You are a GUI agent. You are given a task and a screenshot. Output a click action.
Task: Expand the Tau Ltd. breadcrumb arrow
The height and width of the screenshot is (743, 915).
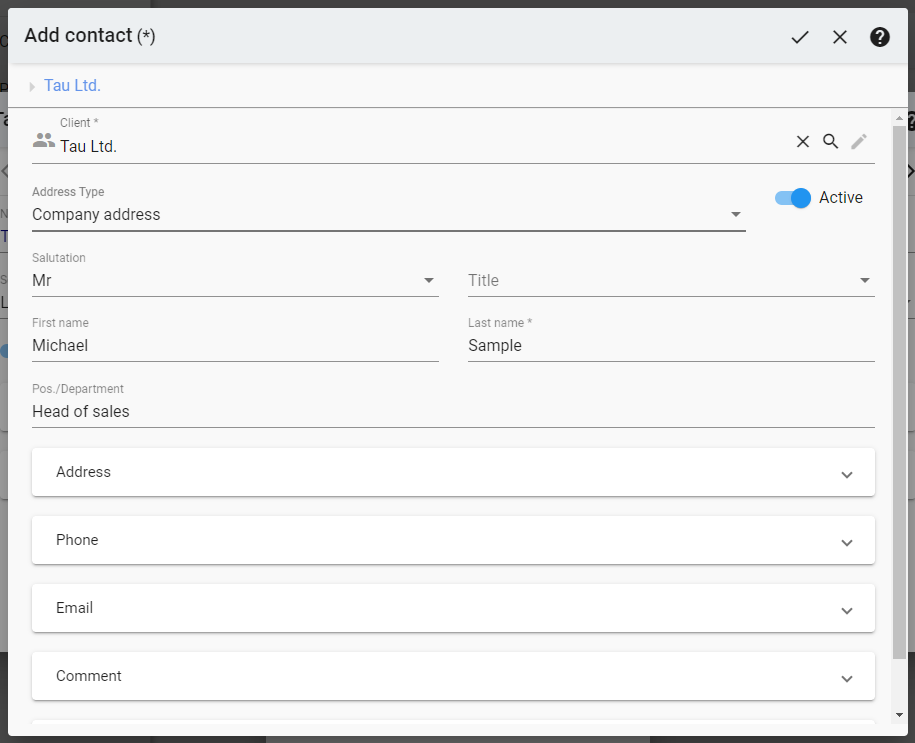[x=31, y=86]
